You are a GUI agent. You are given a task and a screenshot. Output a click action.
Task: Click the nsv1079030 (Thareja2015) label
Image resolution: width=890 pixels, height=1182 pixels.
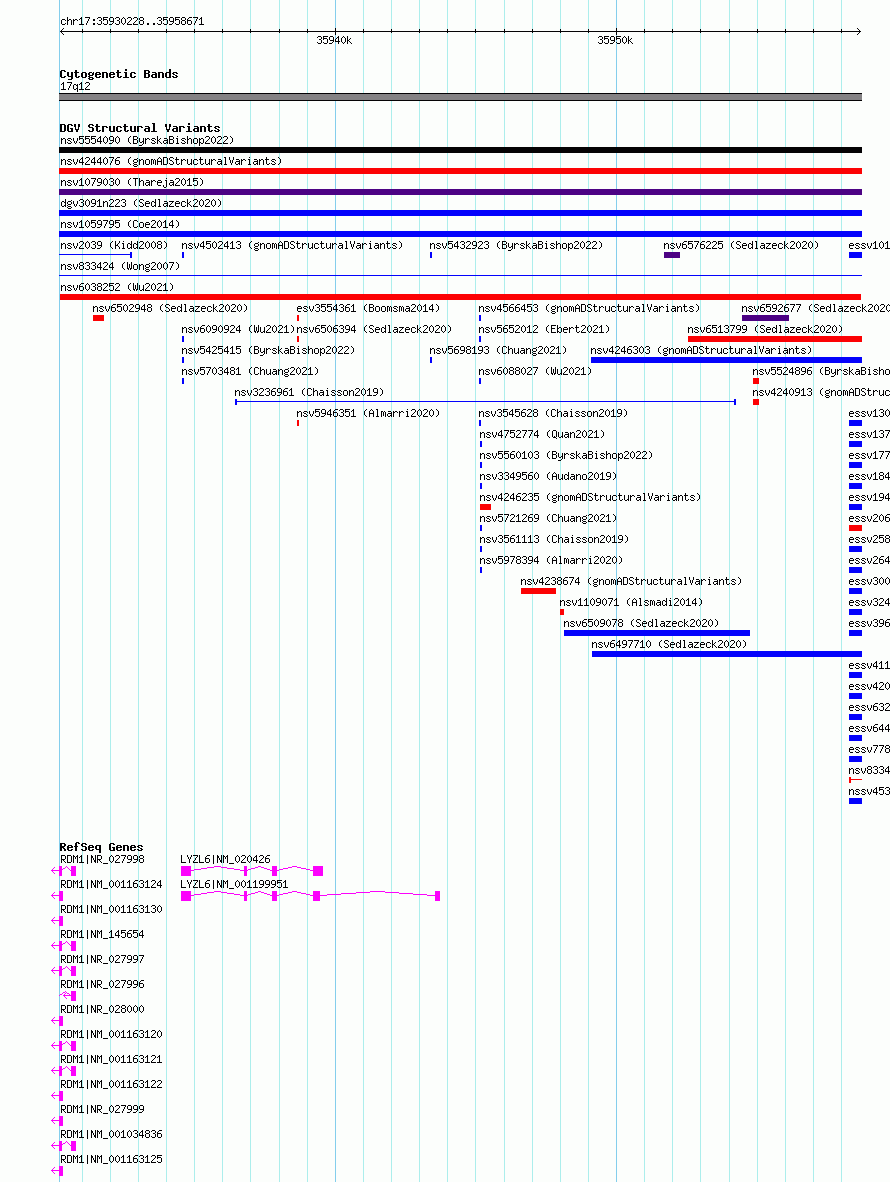coord(132,182)
